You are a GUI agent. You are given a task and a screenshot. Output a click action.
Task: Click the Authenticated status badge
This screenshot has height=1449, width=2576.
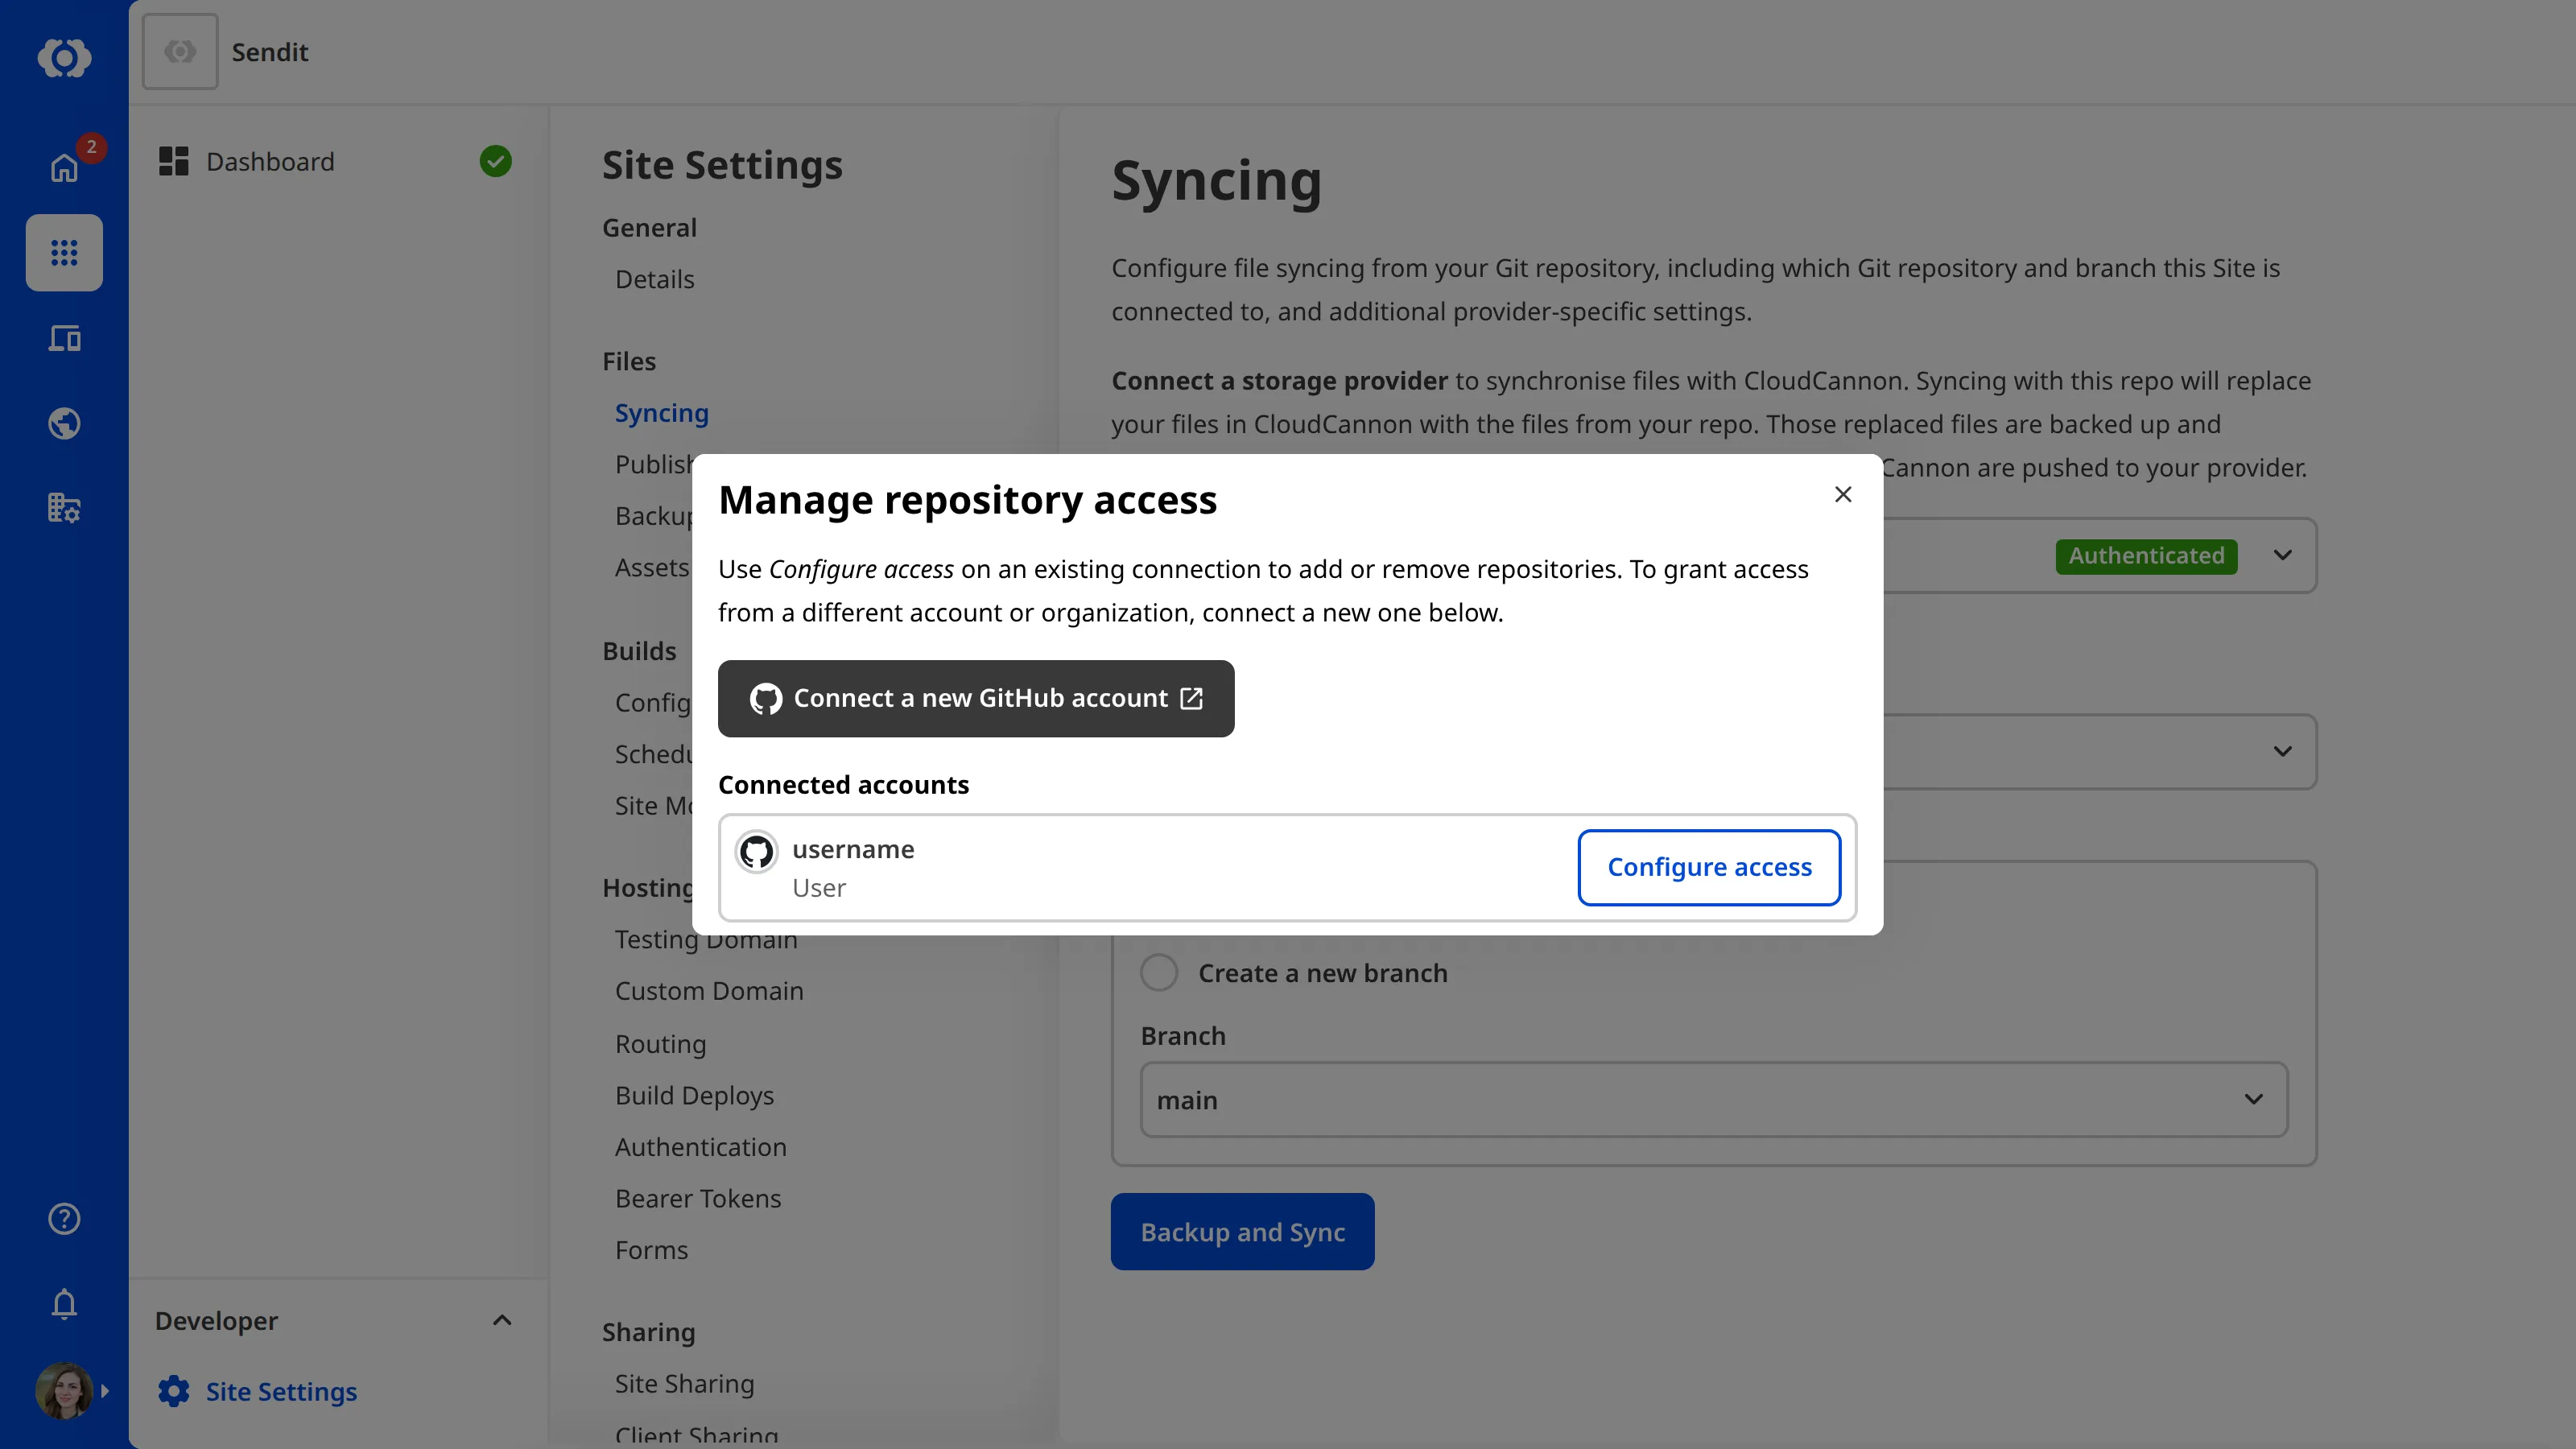[2146, 556]
